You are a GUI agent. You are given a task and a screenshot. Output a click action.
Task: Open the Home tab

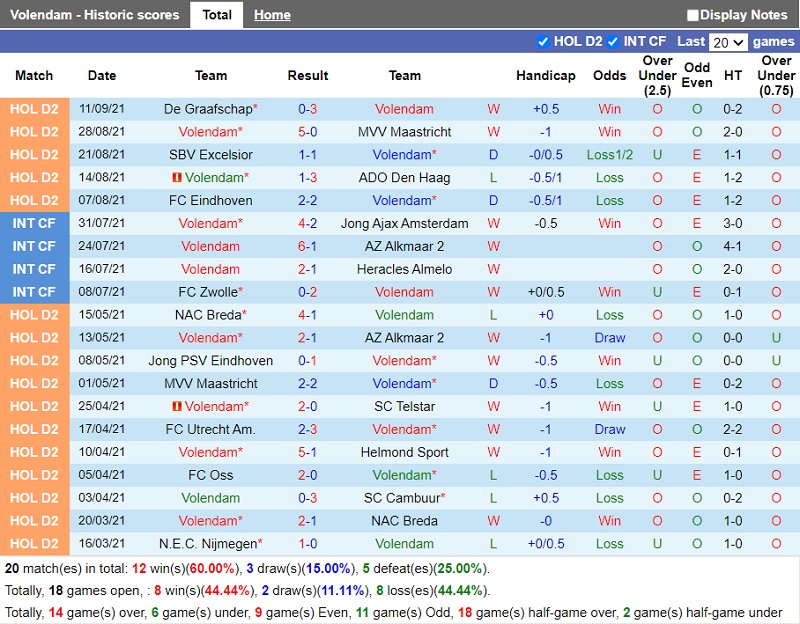coord(272,15)
